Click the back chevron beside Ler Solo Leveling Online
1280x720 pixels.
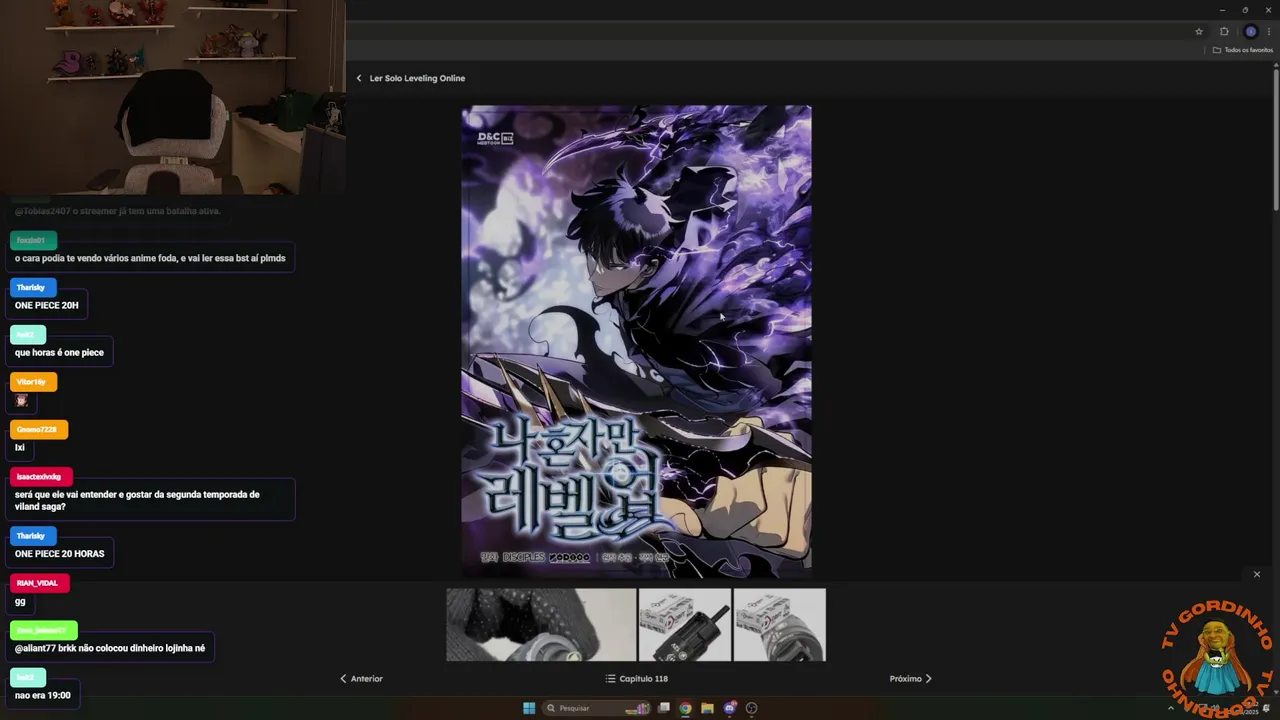point(359,78)
